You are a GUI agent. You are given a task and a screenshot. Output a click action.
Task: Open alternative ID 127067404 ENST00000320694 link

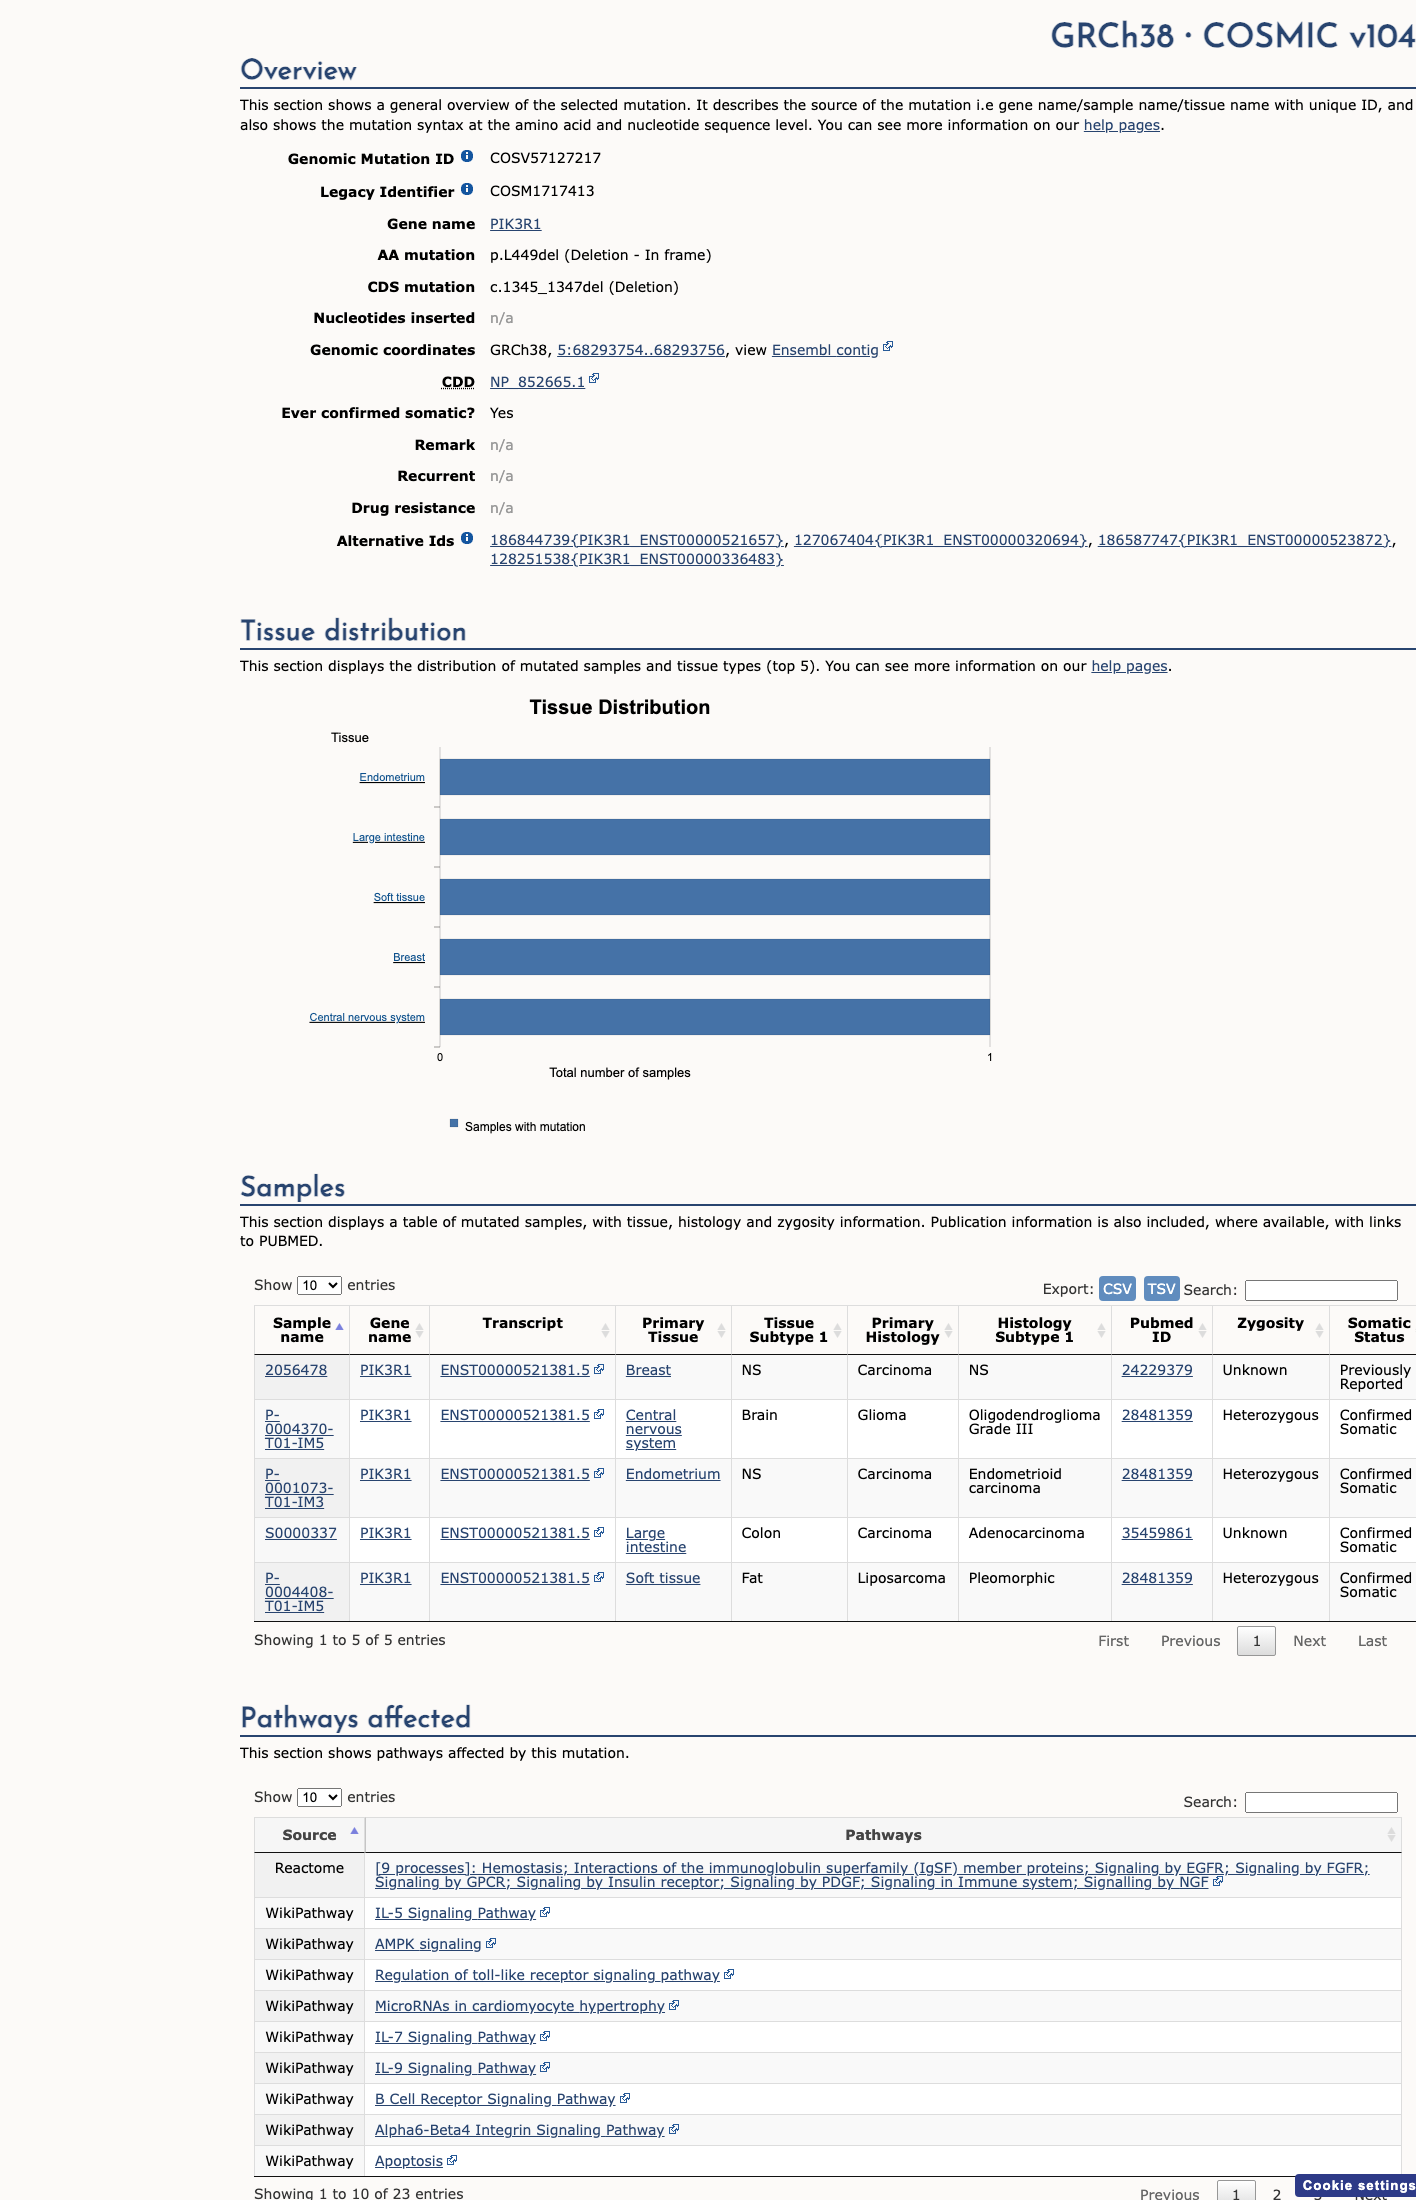click(940, 540)
